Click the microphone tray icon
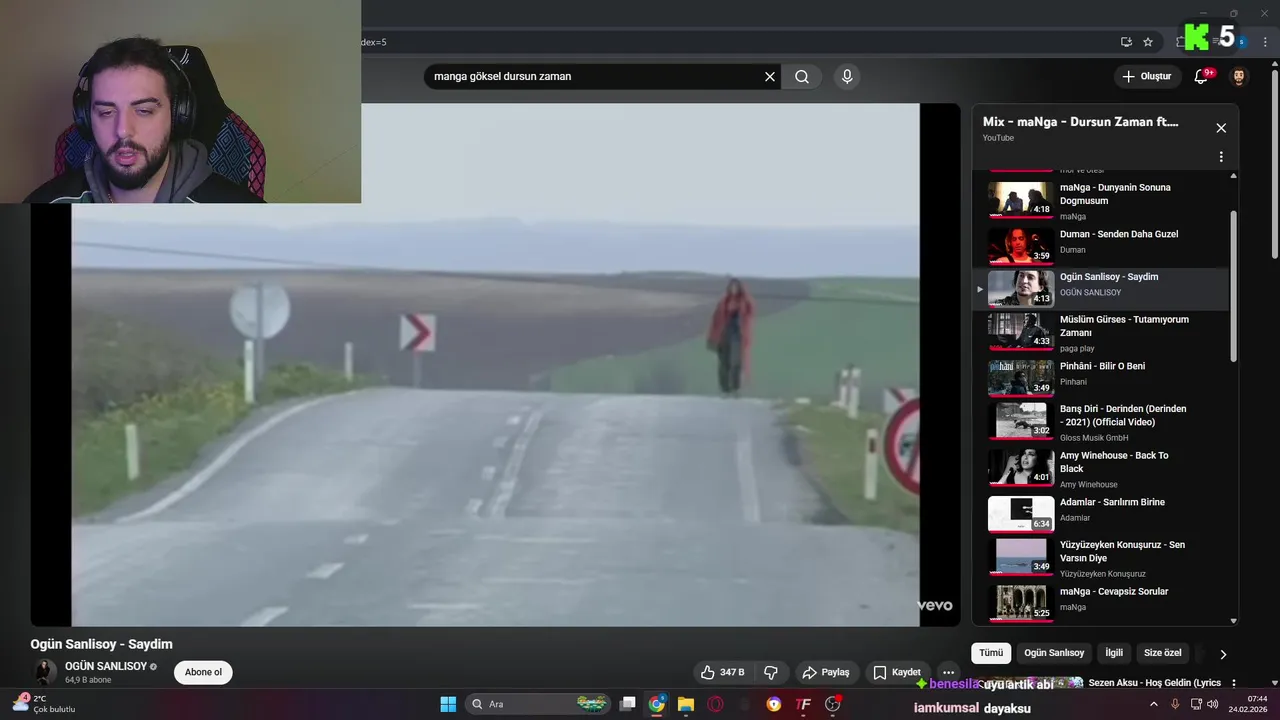 pos(1176,704)
